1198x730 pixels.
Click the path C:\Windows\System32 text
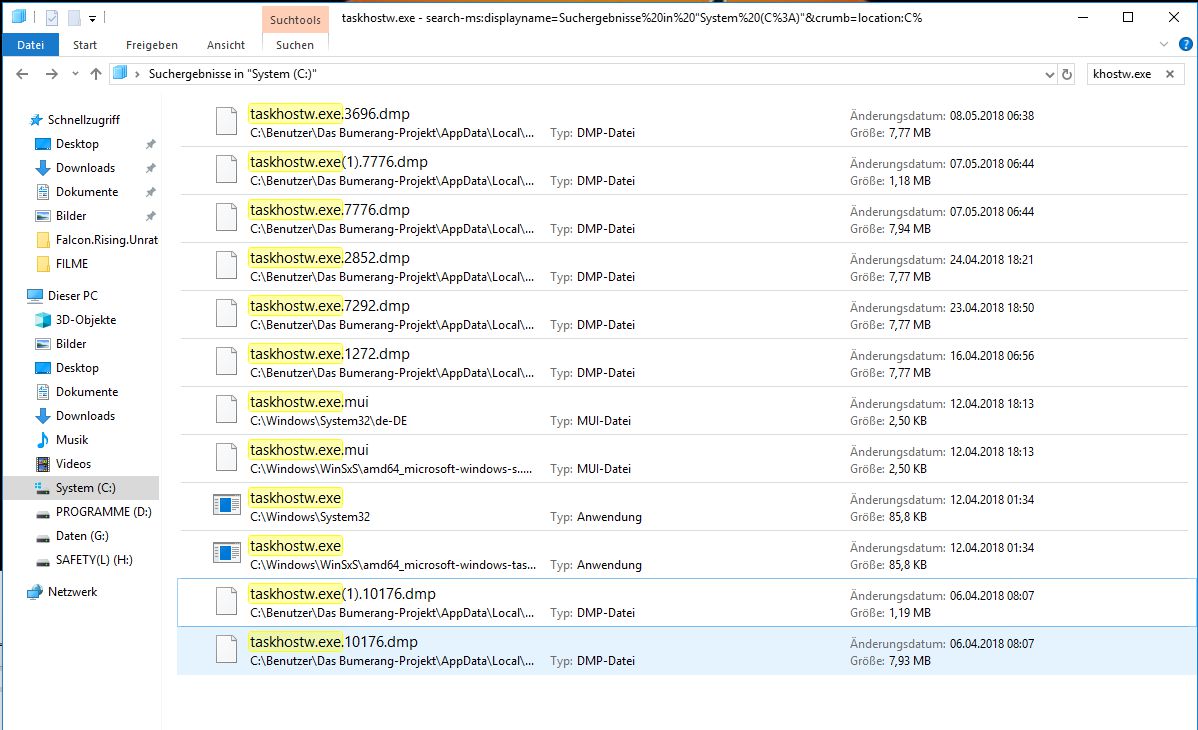pyautogui.click(x=310, y=517)
